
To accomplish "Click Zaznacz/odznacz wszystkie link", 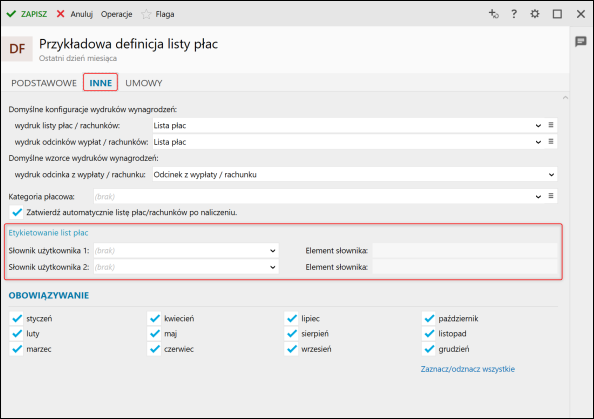I will point(467,369).
